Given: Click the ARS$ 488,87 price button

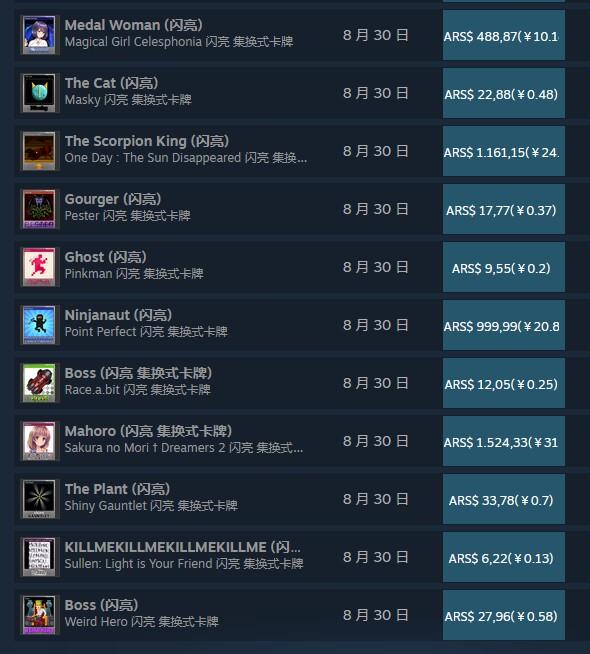Looking at the screenshot, I should pos(504,35).
